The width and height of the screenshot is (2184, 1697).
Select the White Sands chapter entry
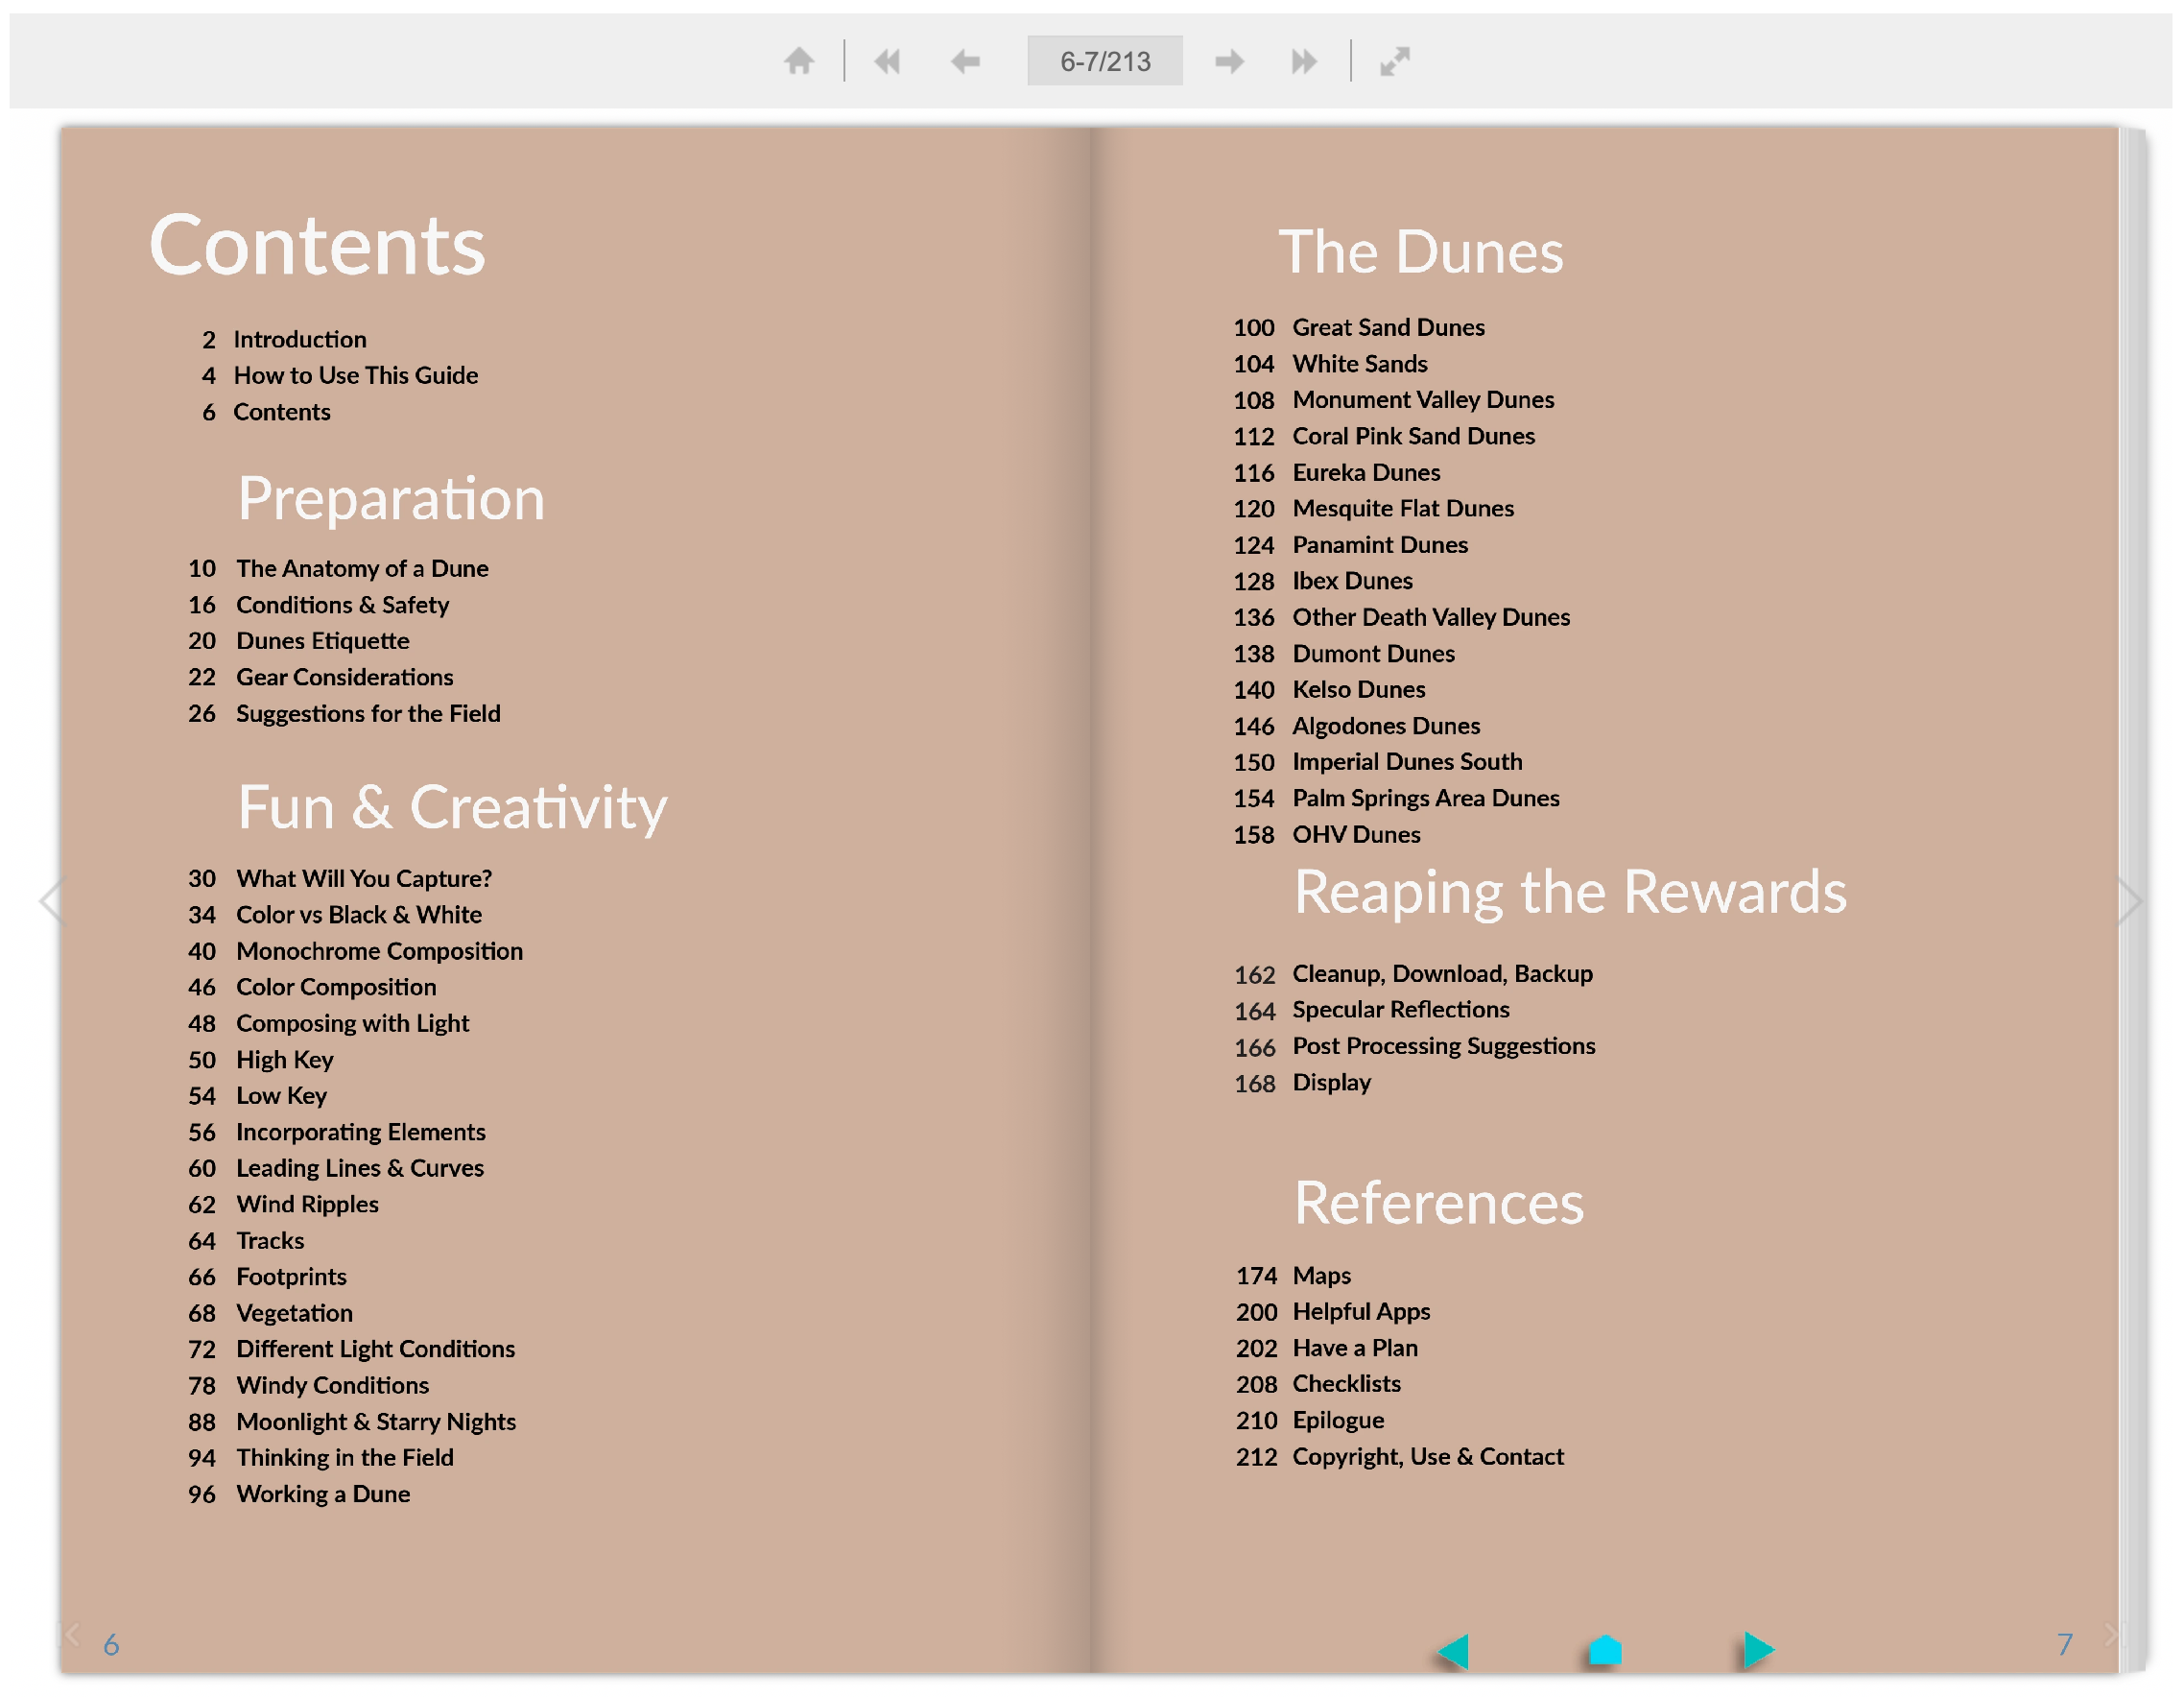click(x=1360, y=364)
